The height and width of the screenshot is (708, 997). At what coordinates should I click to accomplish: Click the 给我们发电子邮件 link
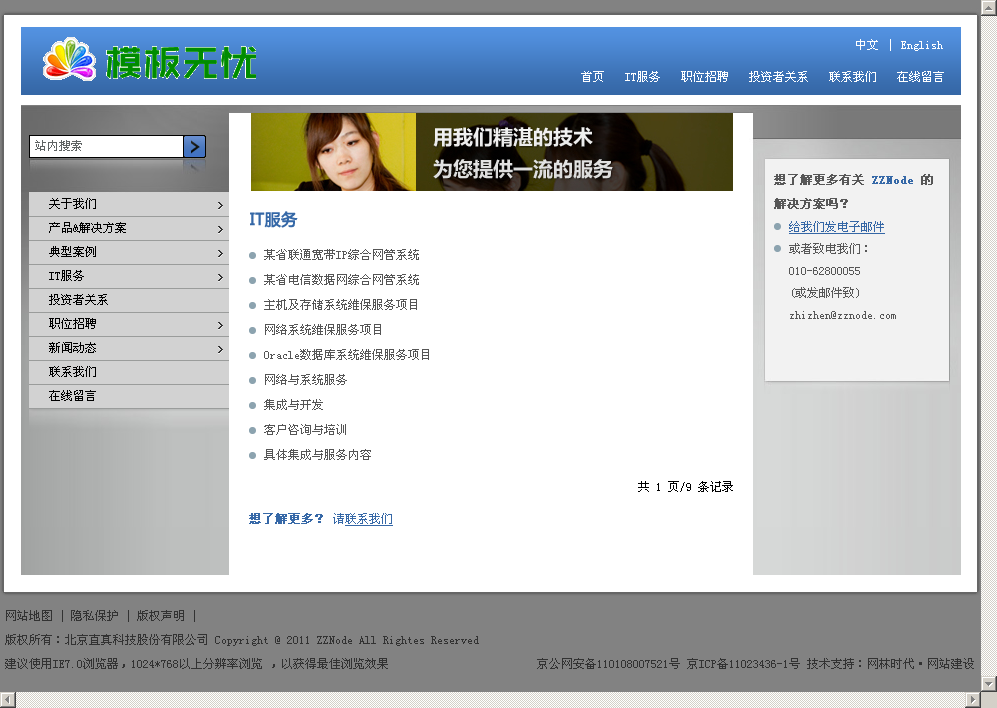point(836,227)
